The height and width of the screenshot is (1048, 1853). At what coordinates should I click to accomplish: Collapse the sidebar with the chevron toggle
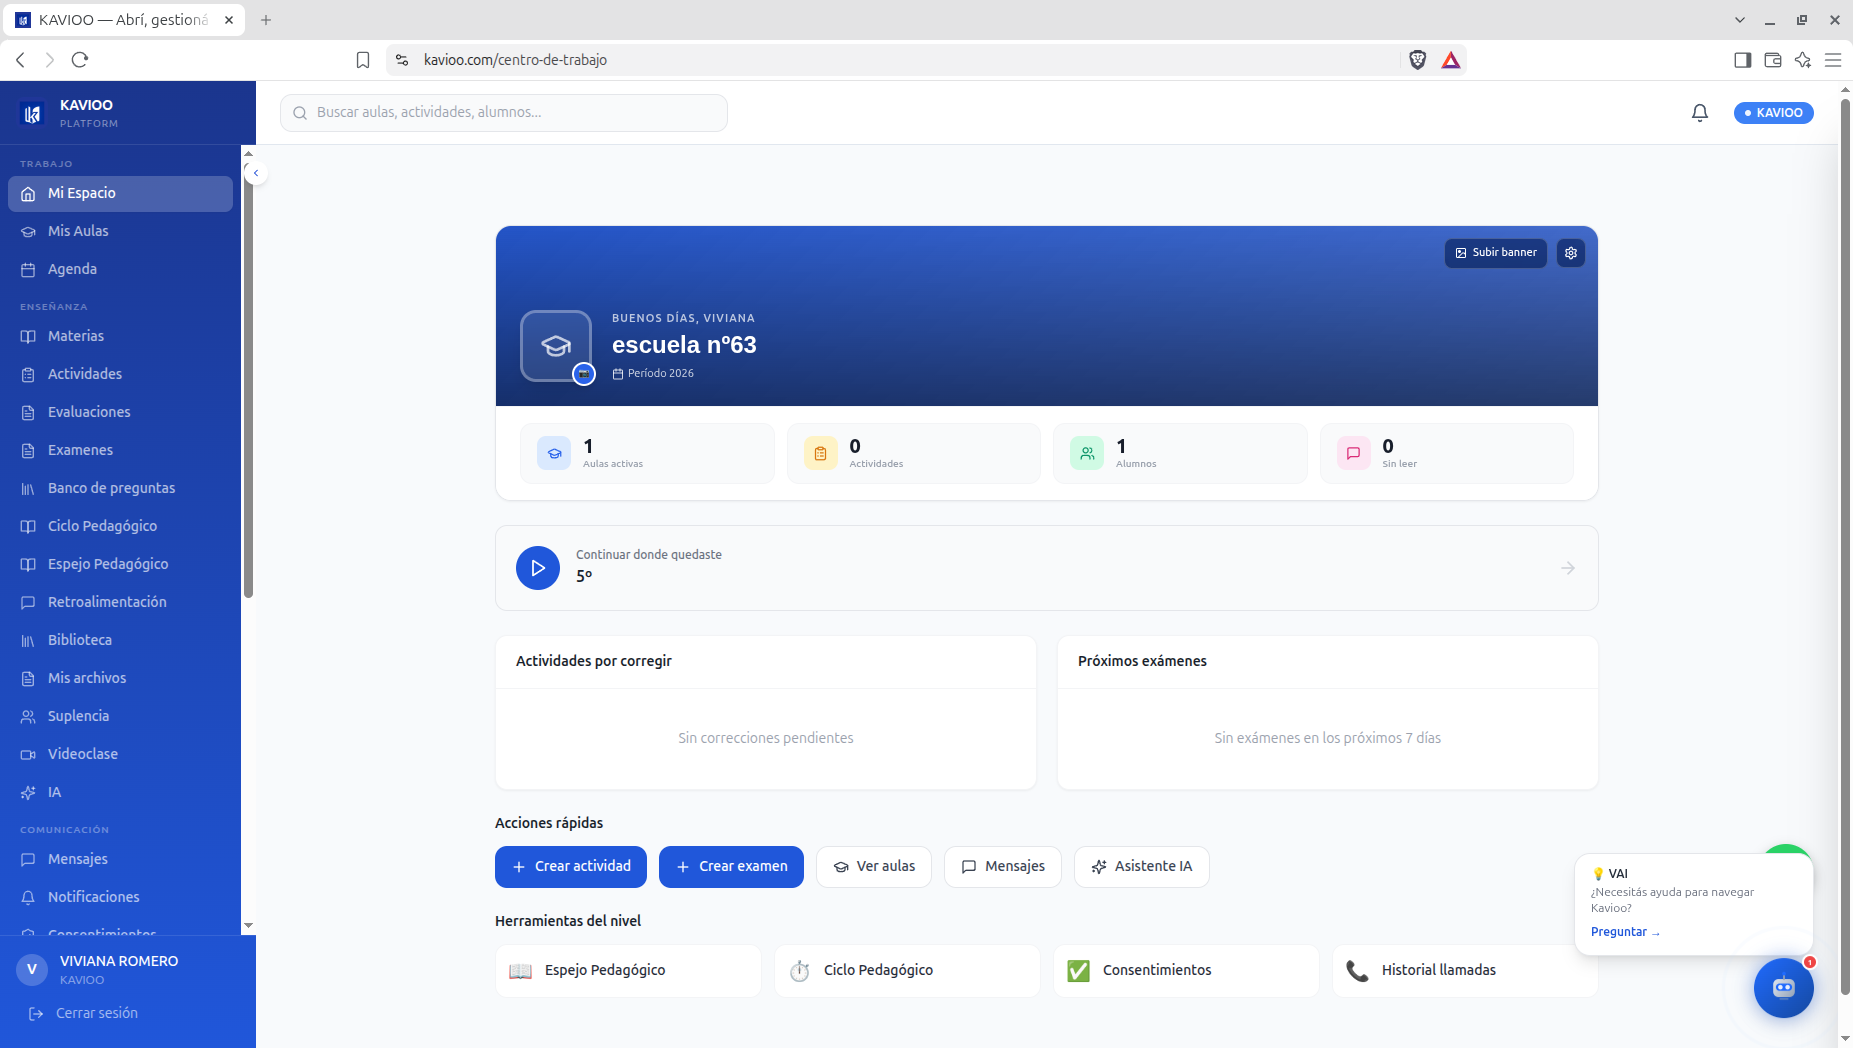point(256,173)
